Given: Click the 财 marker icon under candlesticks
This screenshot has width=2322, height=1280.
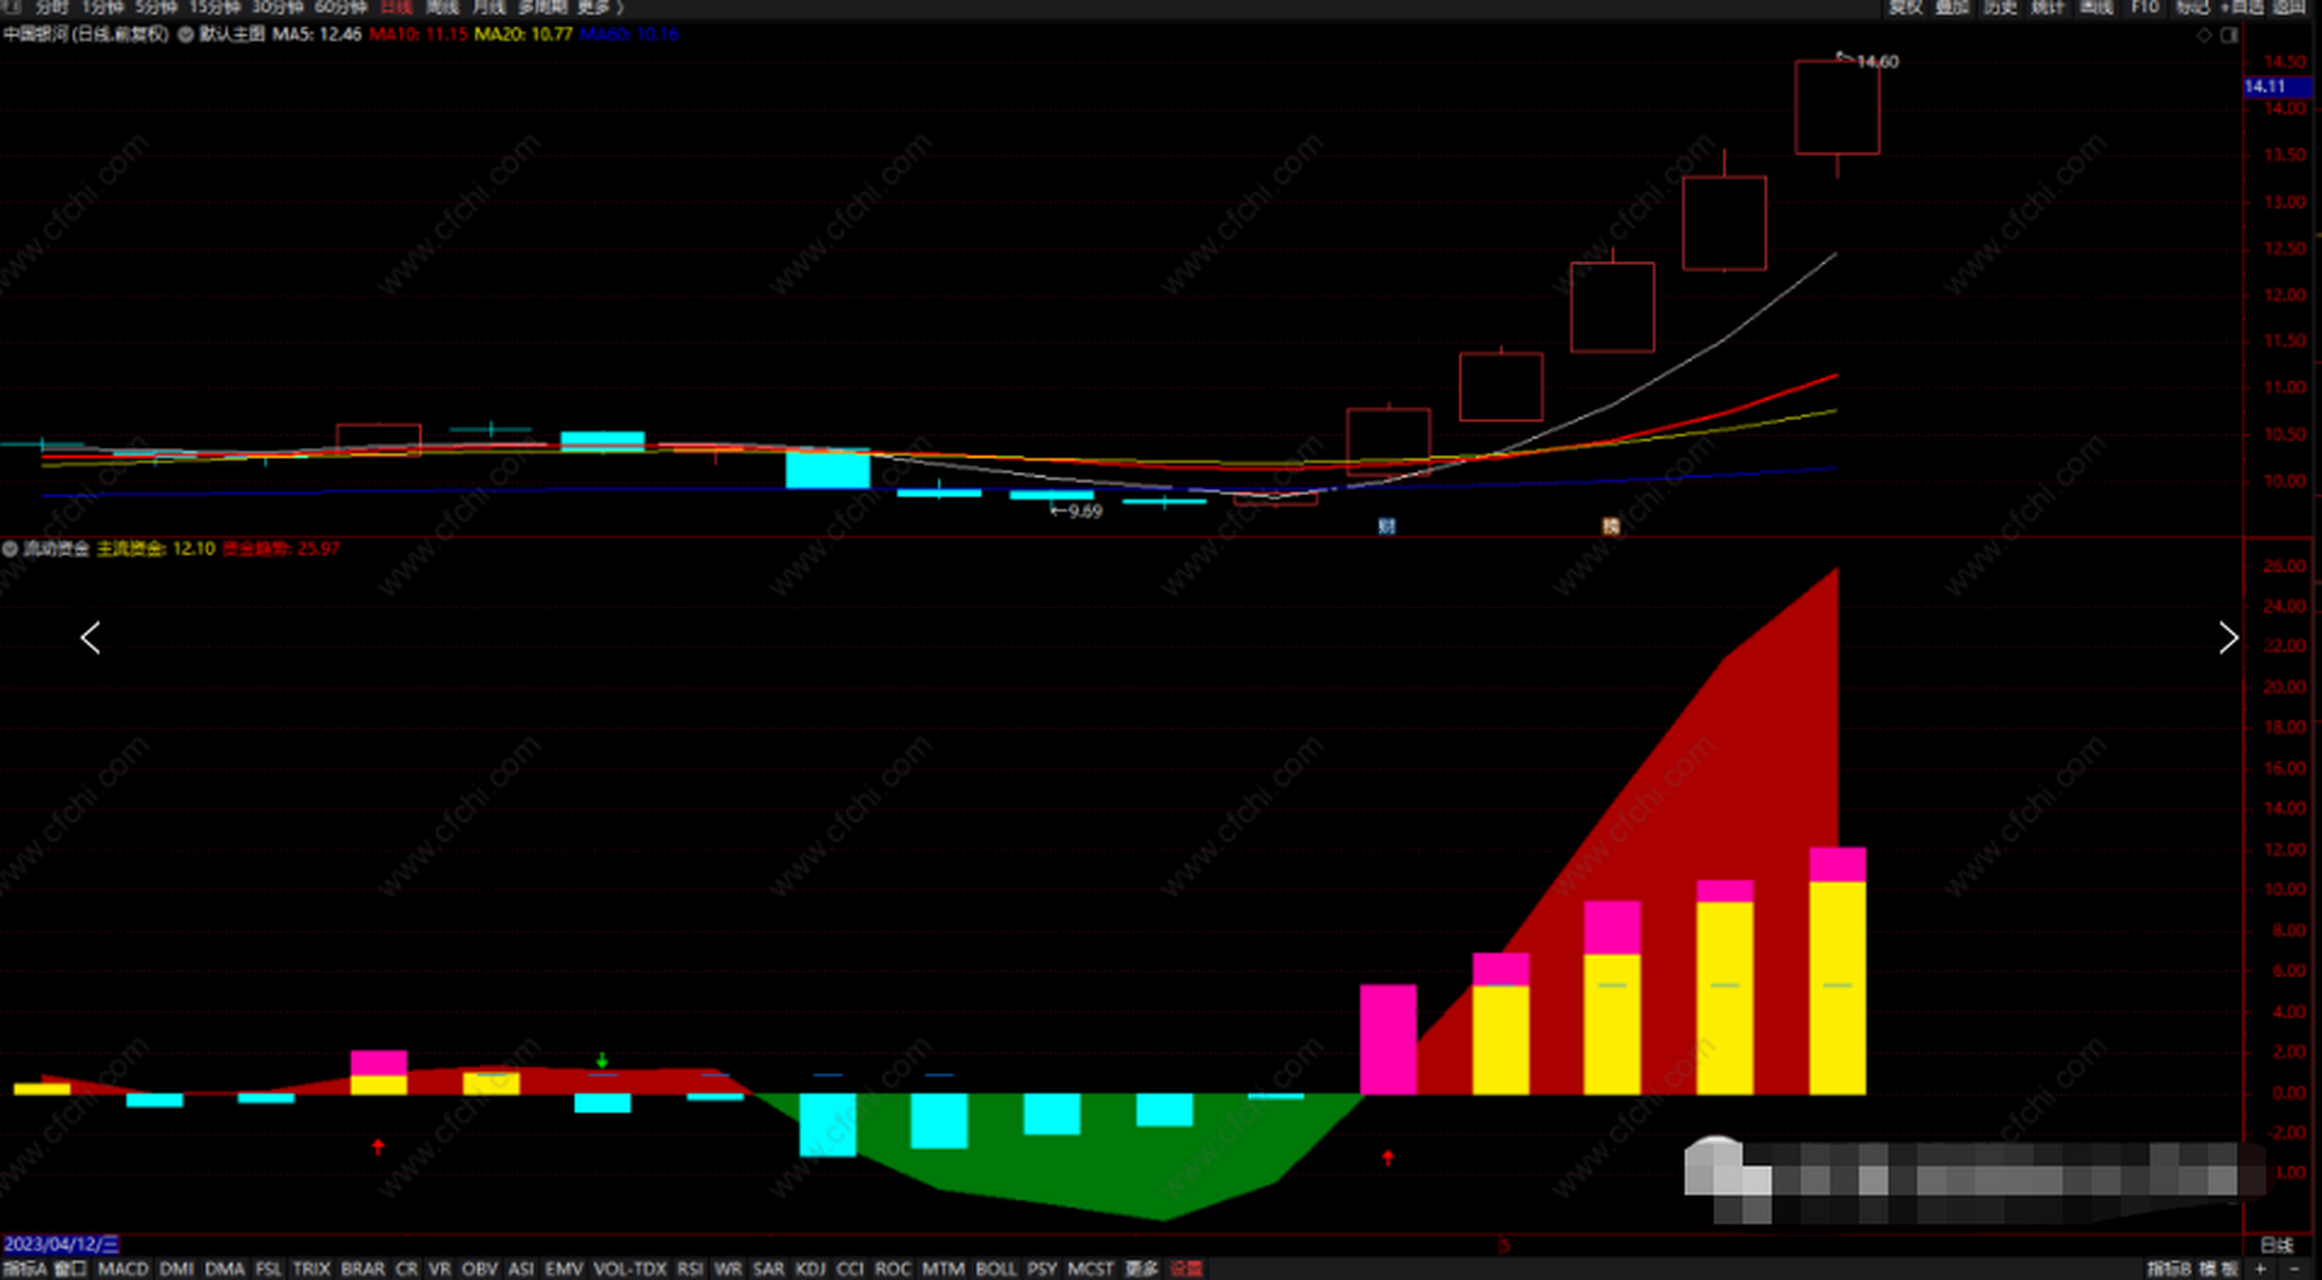Looking at the screenshot, I should pos(1386,526).
